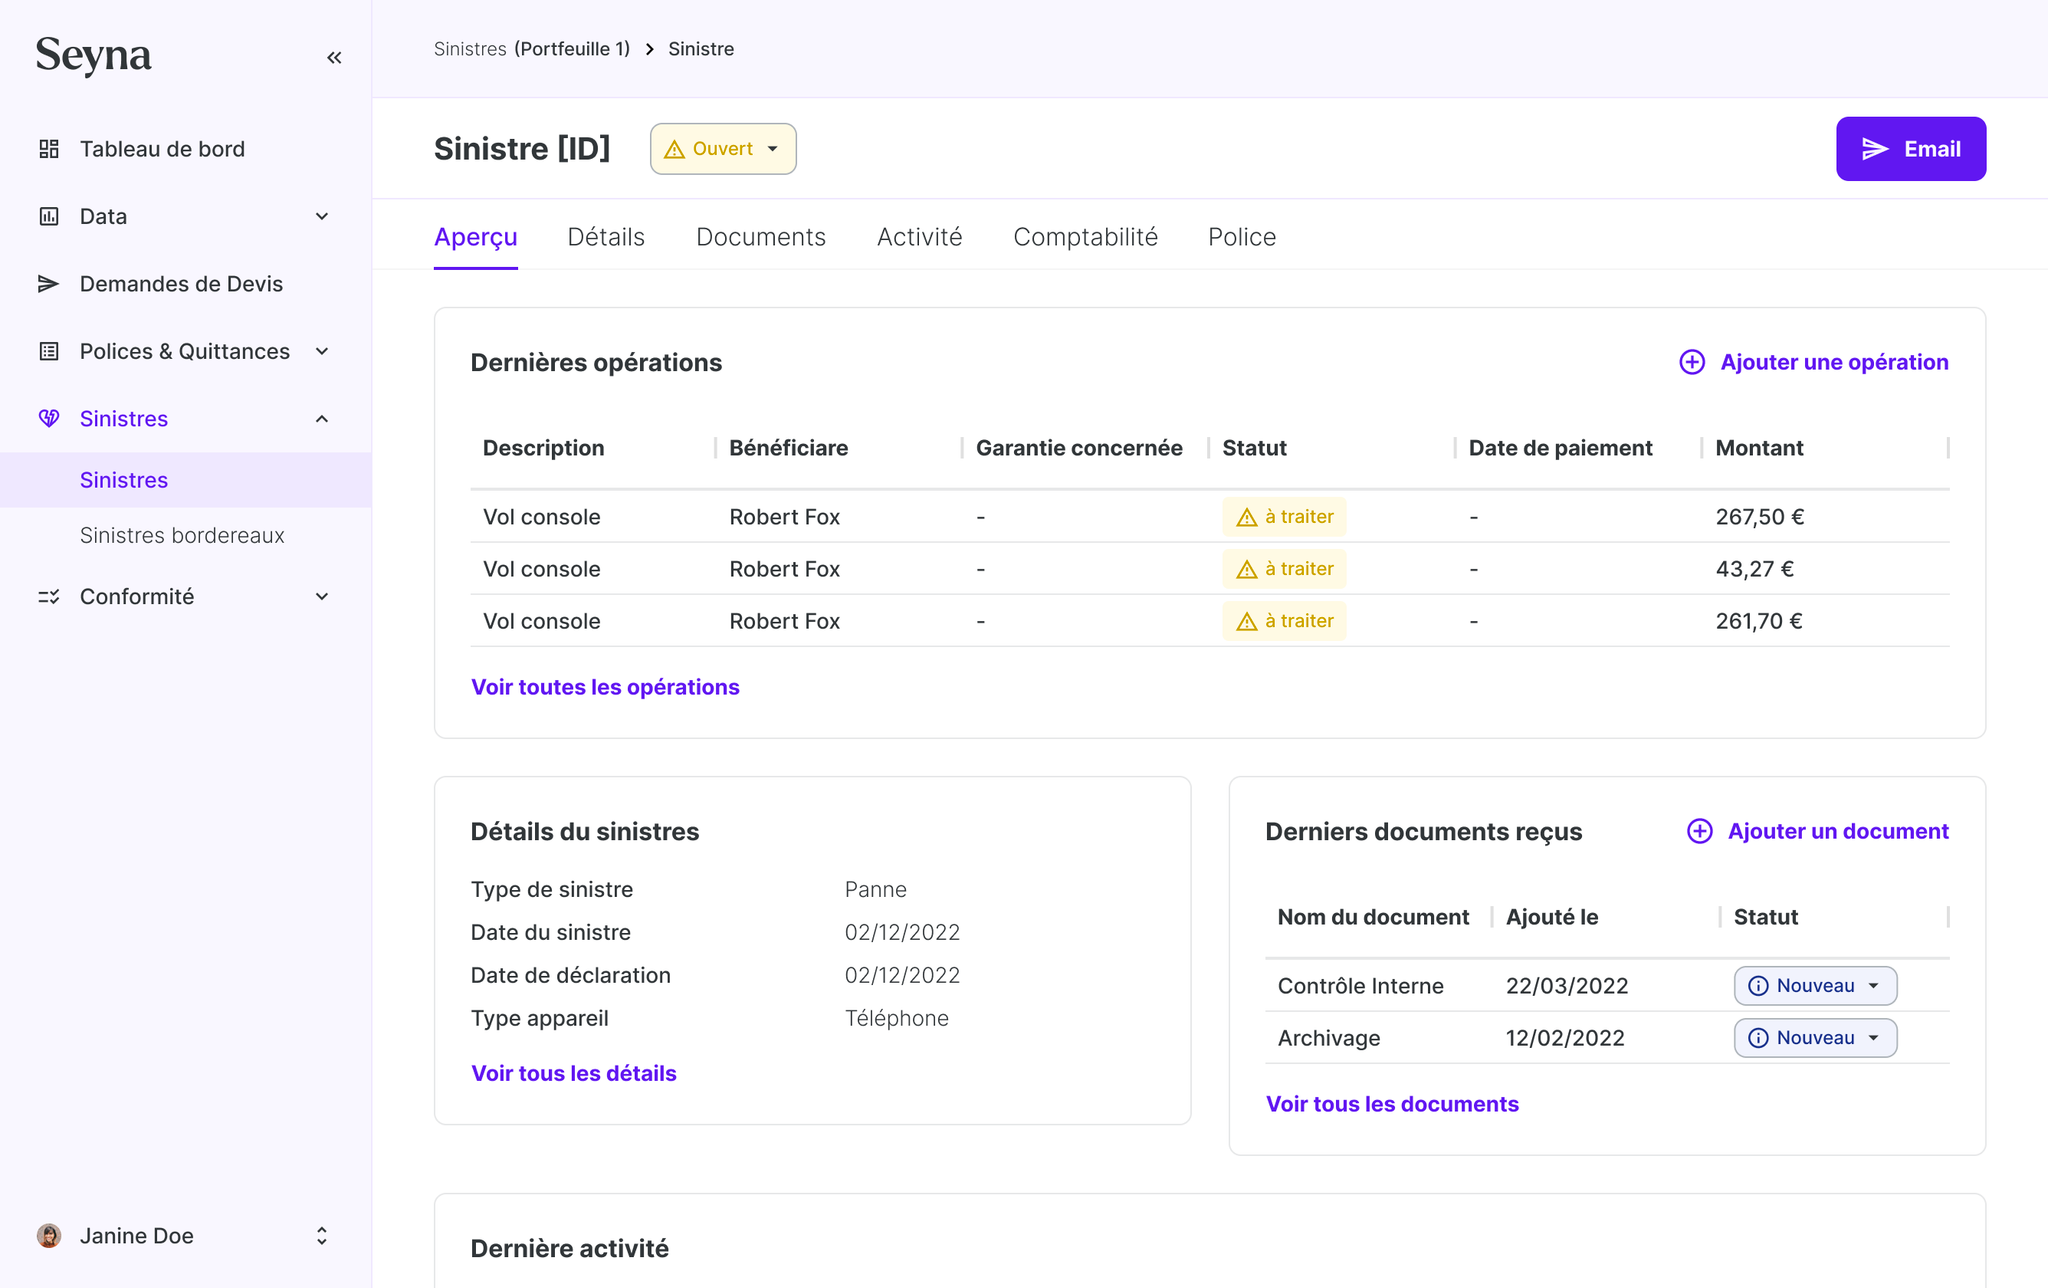Open Nouveau status dropdown for Archivage
The height and width of the screenshot is (1288, 2048).
[1815, 1038]
